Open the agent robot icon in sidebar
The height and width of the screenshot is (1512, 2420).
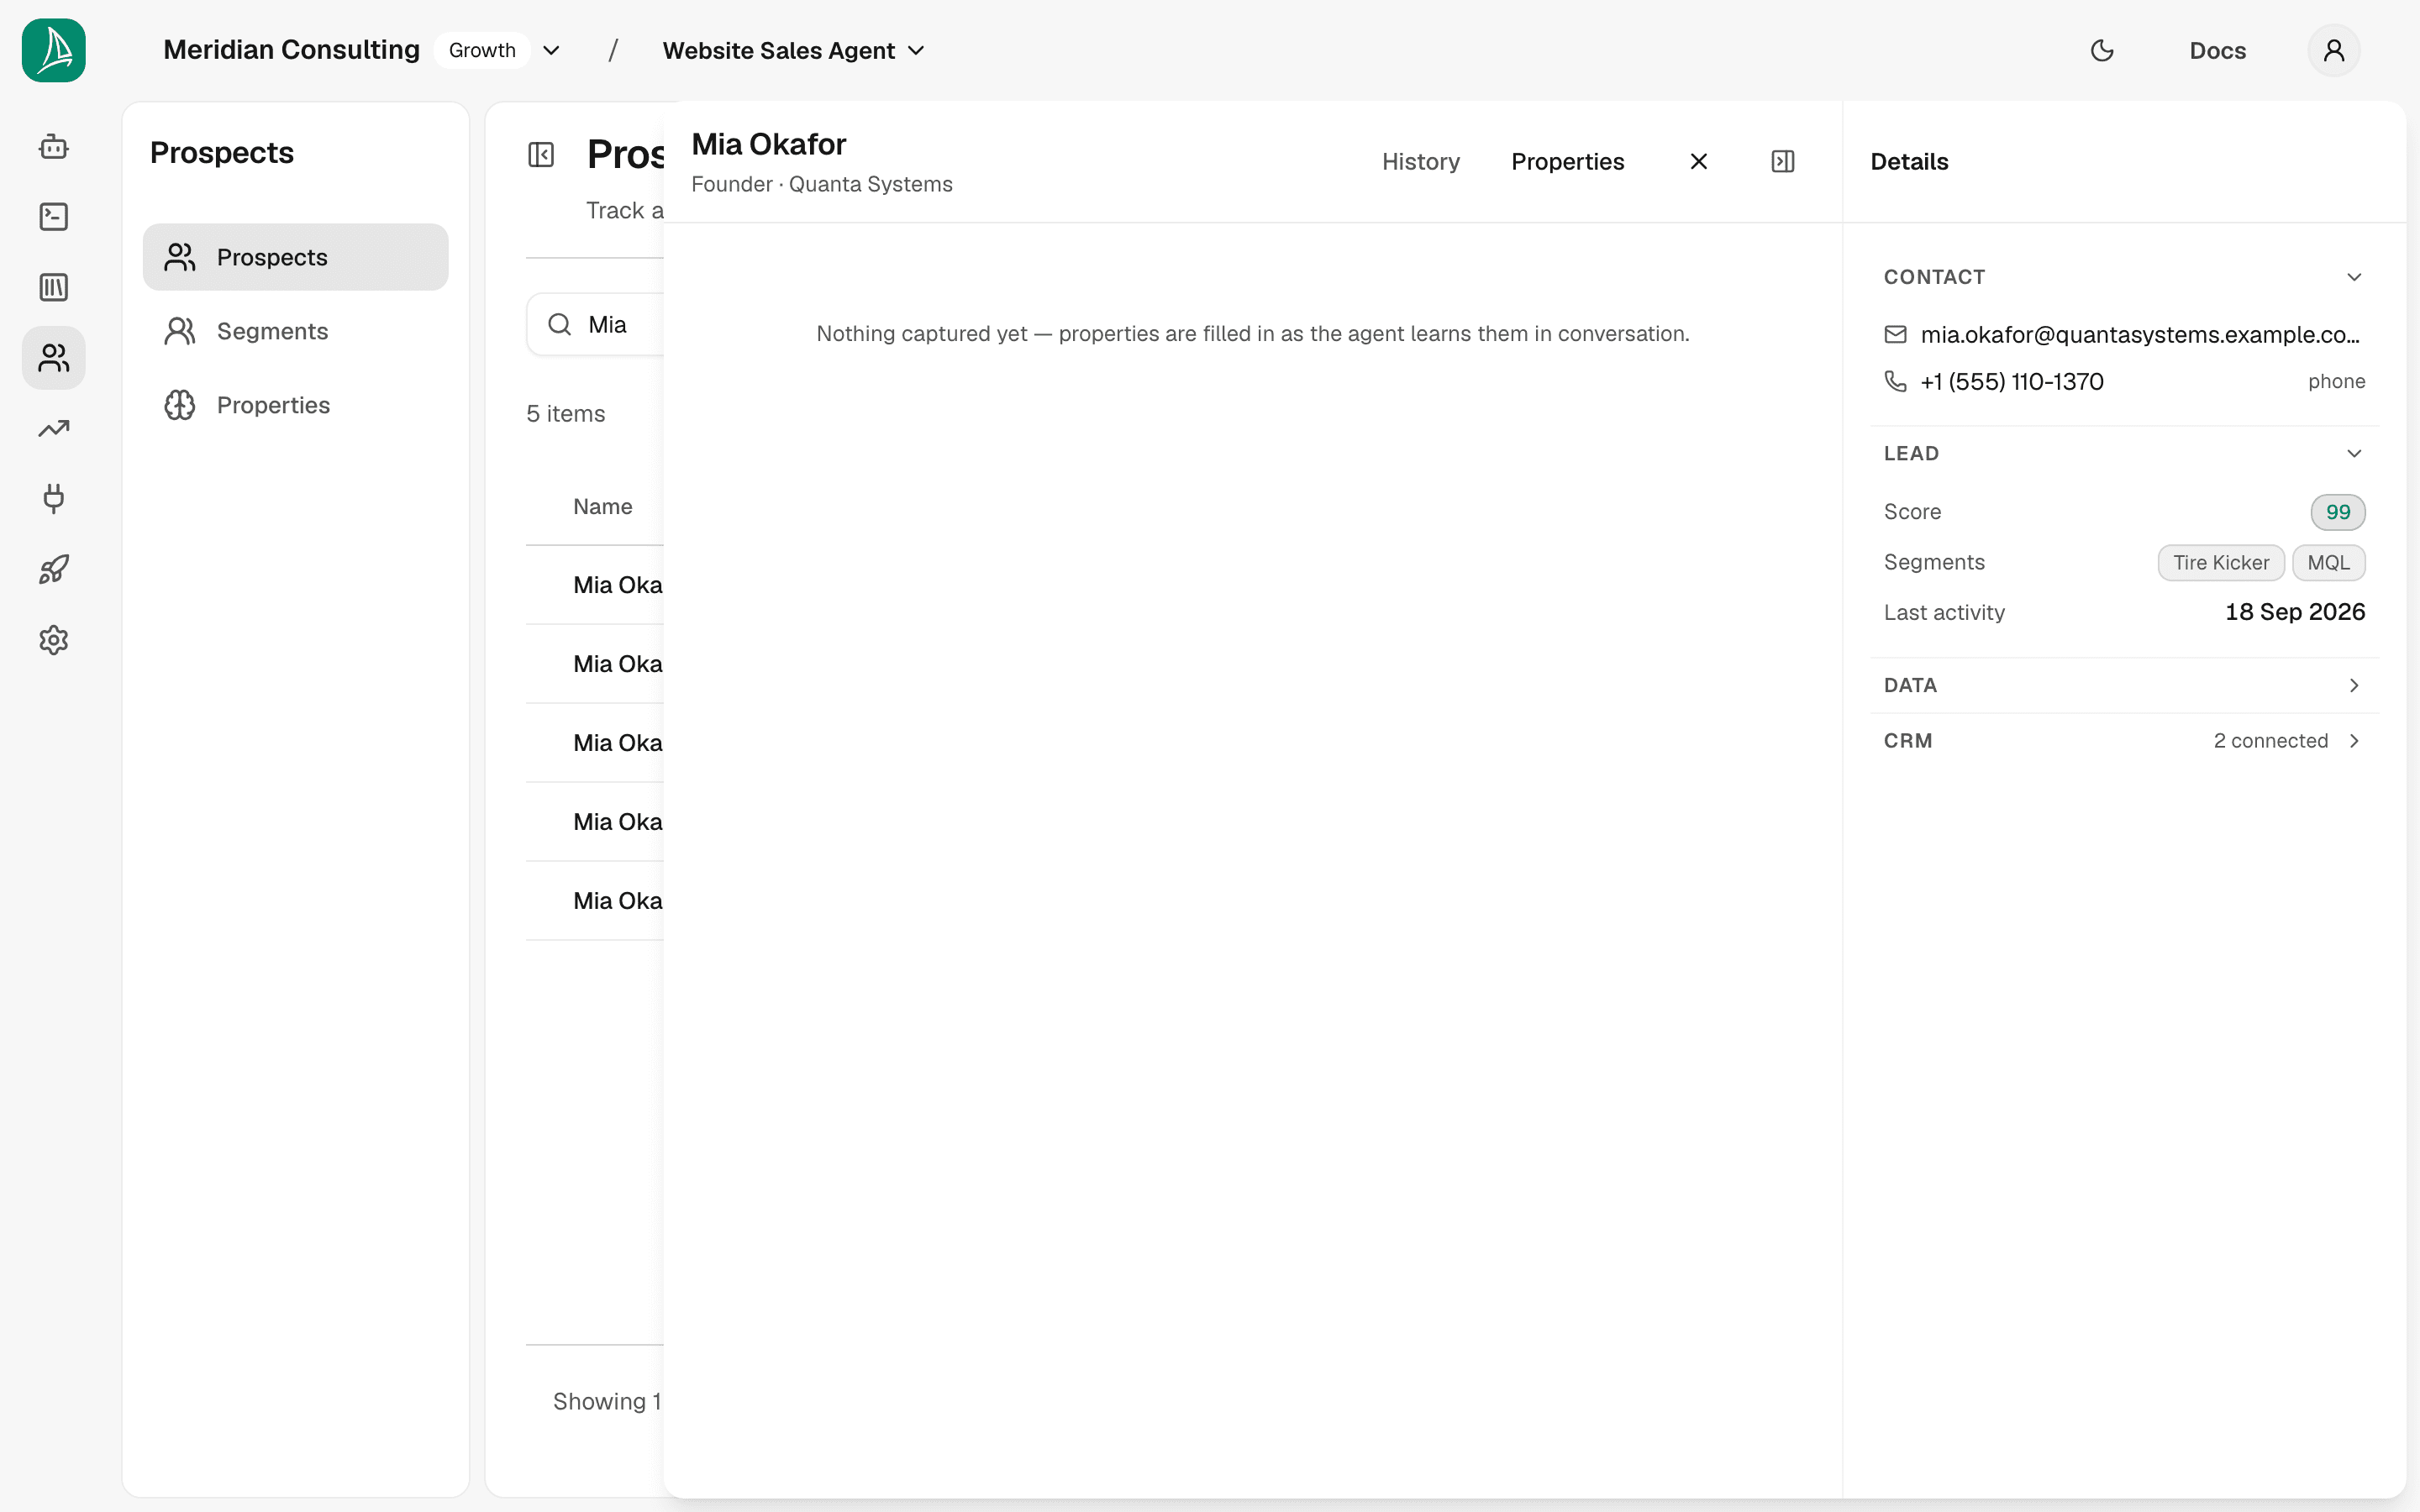coord(54,147)
